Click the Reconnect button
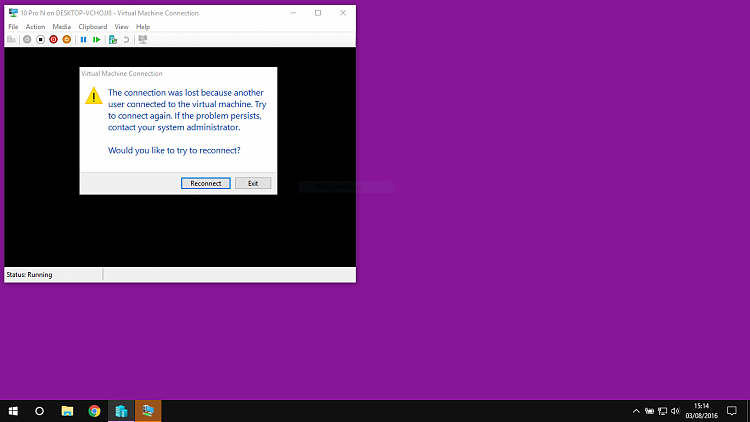 206,183
